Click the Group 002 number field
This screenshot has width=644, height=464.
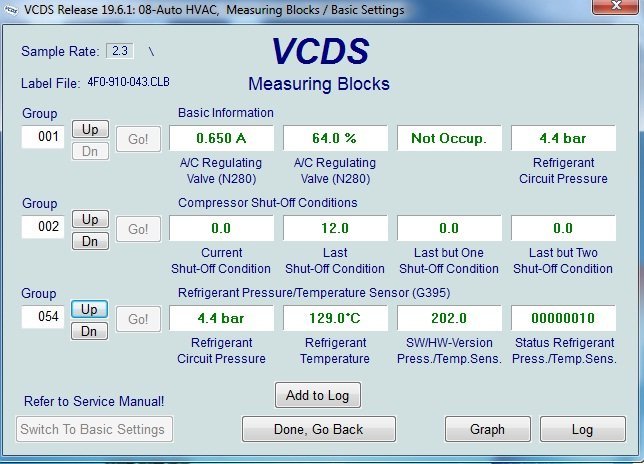pyautogui.click(x=43, y=227)
